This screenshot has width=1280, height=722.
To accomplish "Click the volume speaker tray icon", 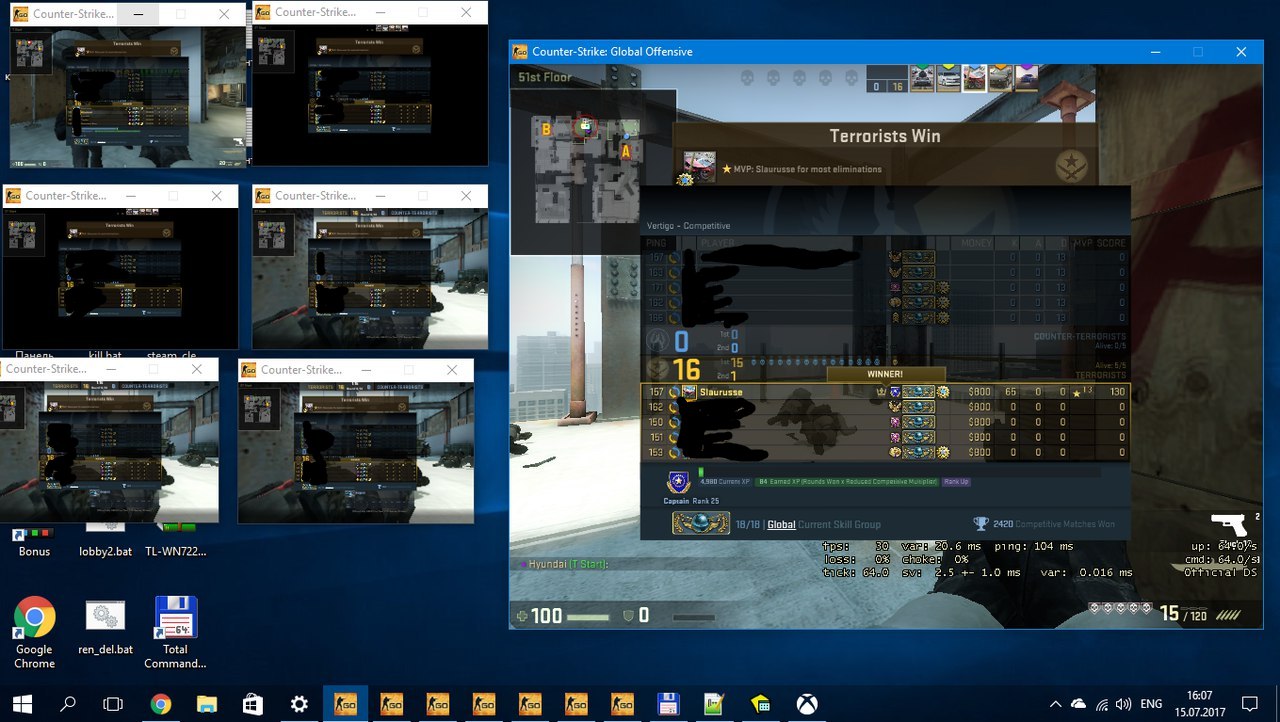I will 1124,704.
